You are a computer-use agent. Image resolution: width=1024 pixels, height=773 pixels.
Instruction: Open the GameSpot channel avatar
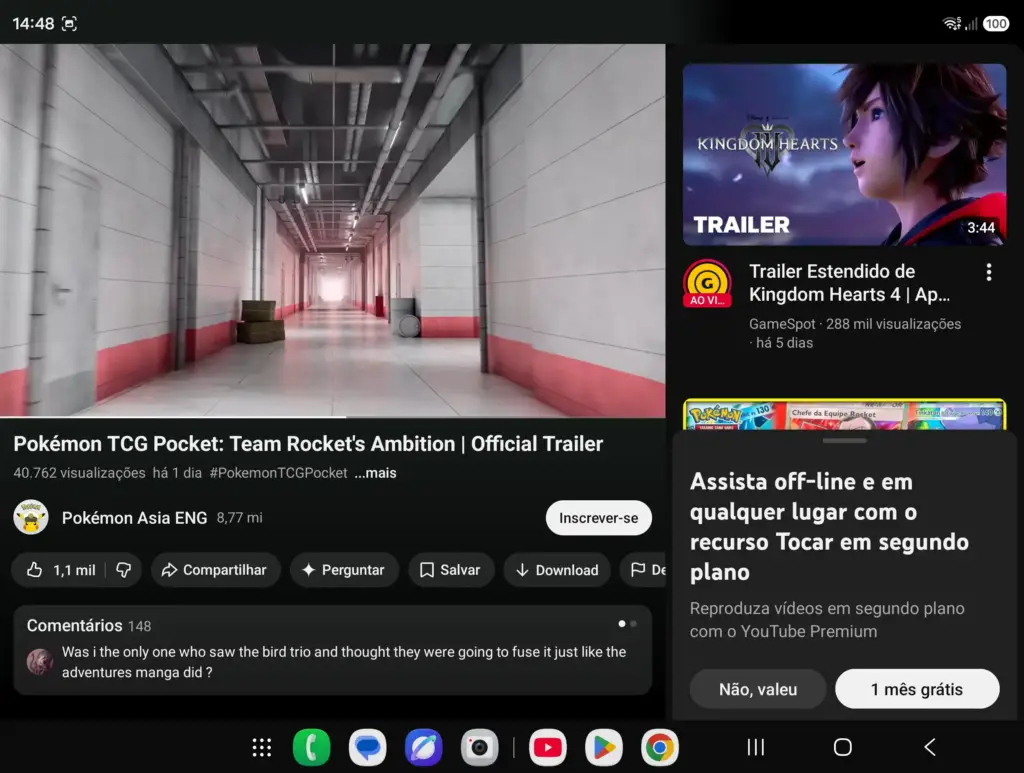707,284
